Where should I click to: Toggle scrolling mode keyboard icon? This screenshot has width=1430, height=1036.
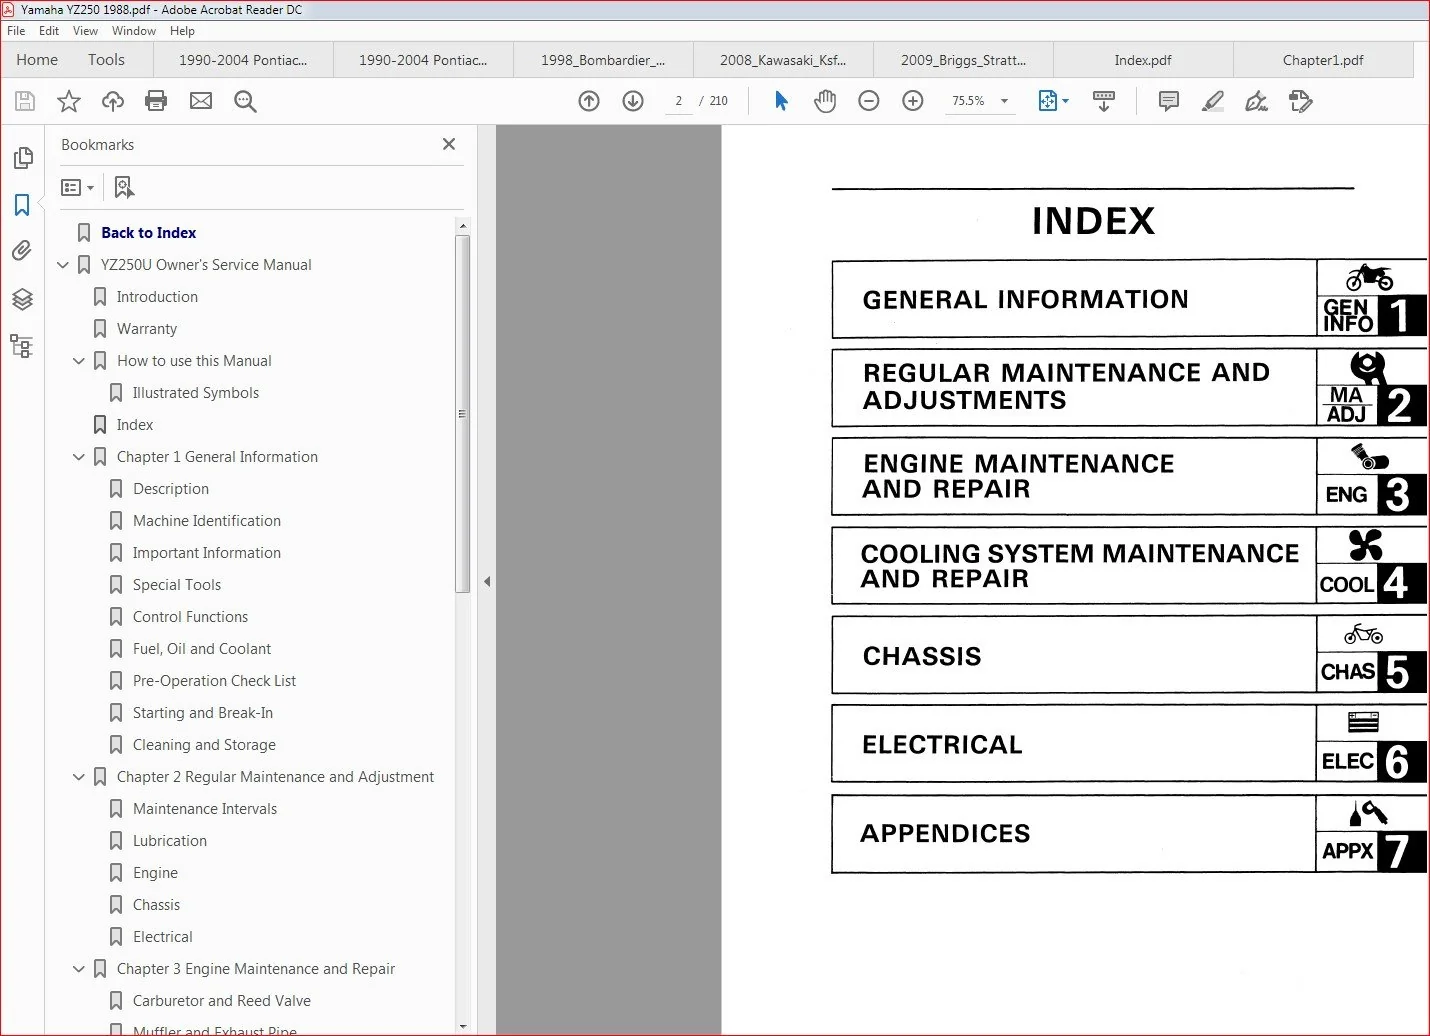pyautogui.click(x=1104, y=101)
